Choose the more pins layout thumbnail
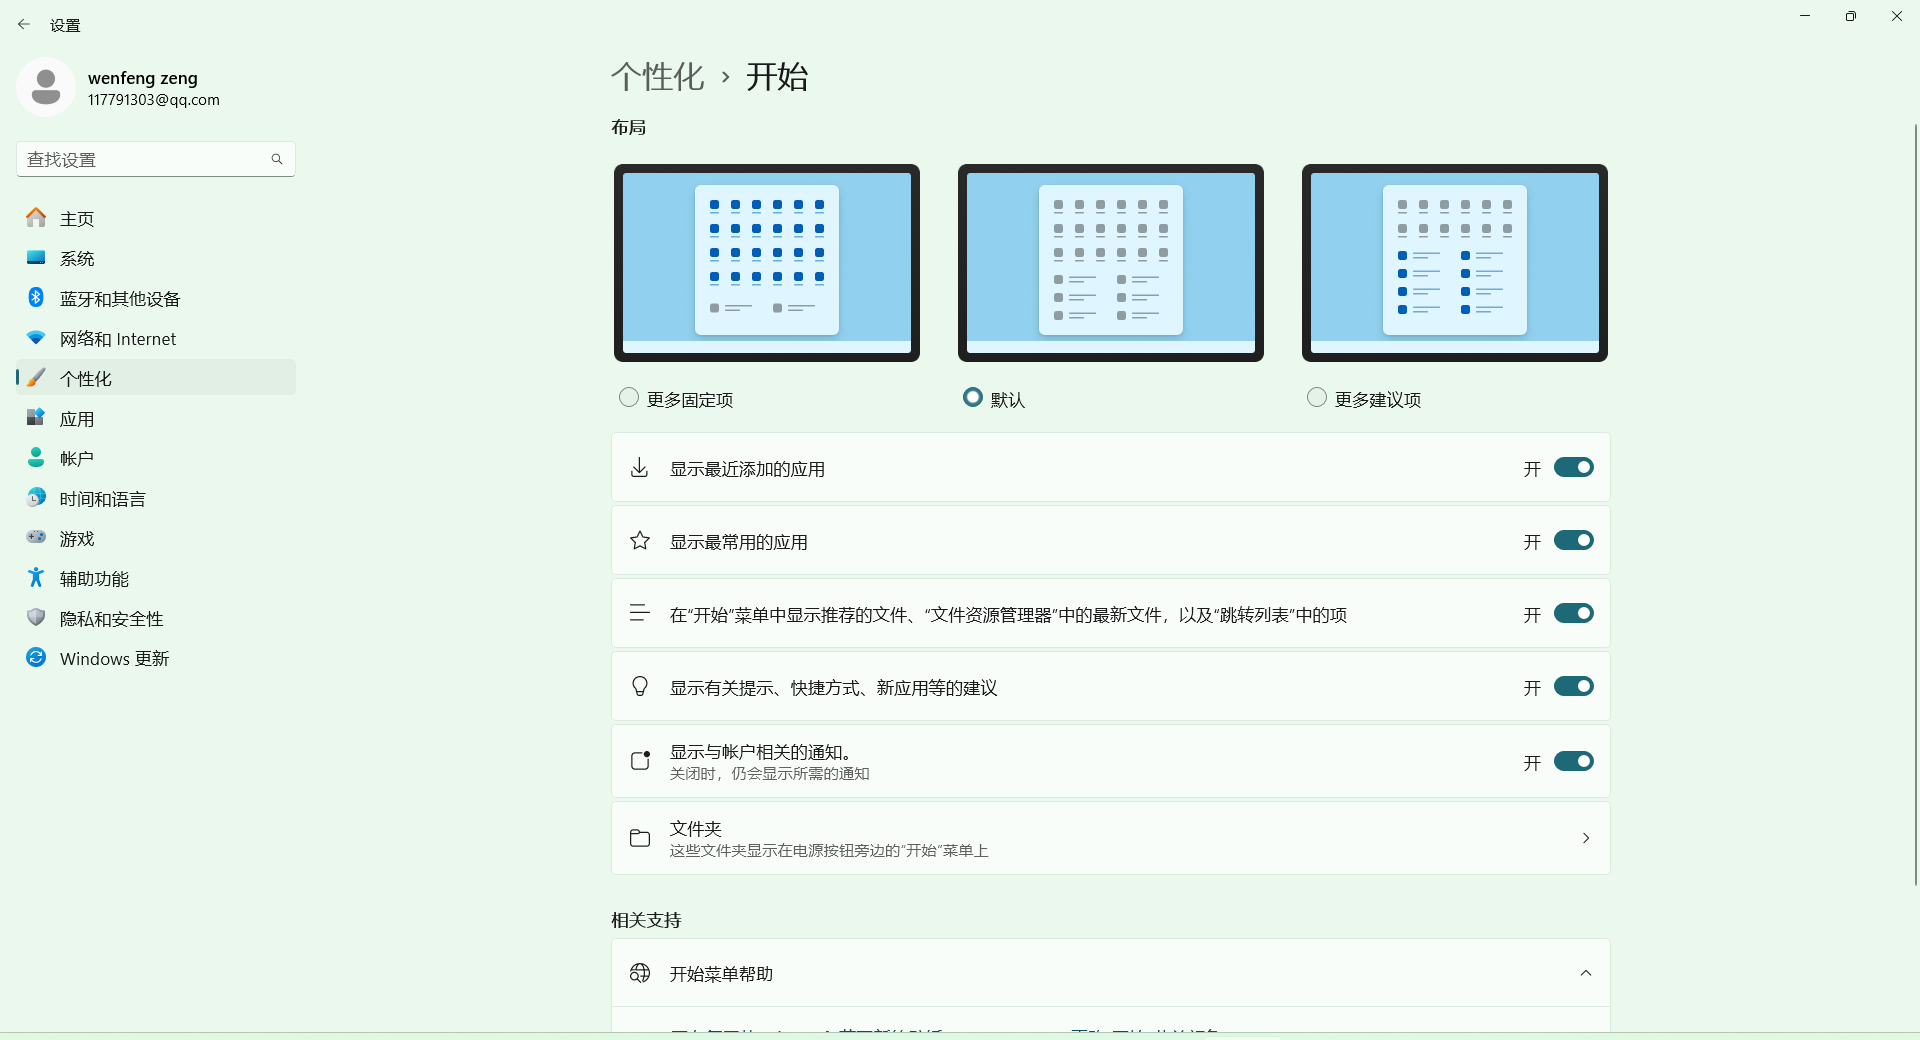This screenshot has width=1920, height=1040. (767, 263)
